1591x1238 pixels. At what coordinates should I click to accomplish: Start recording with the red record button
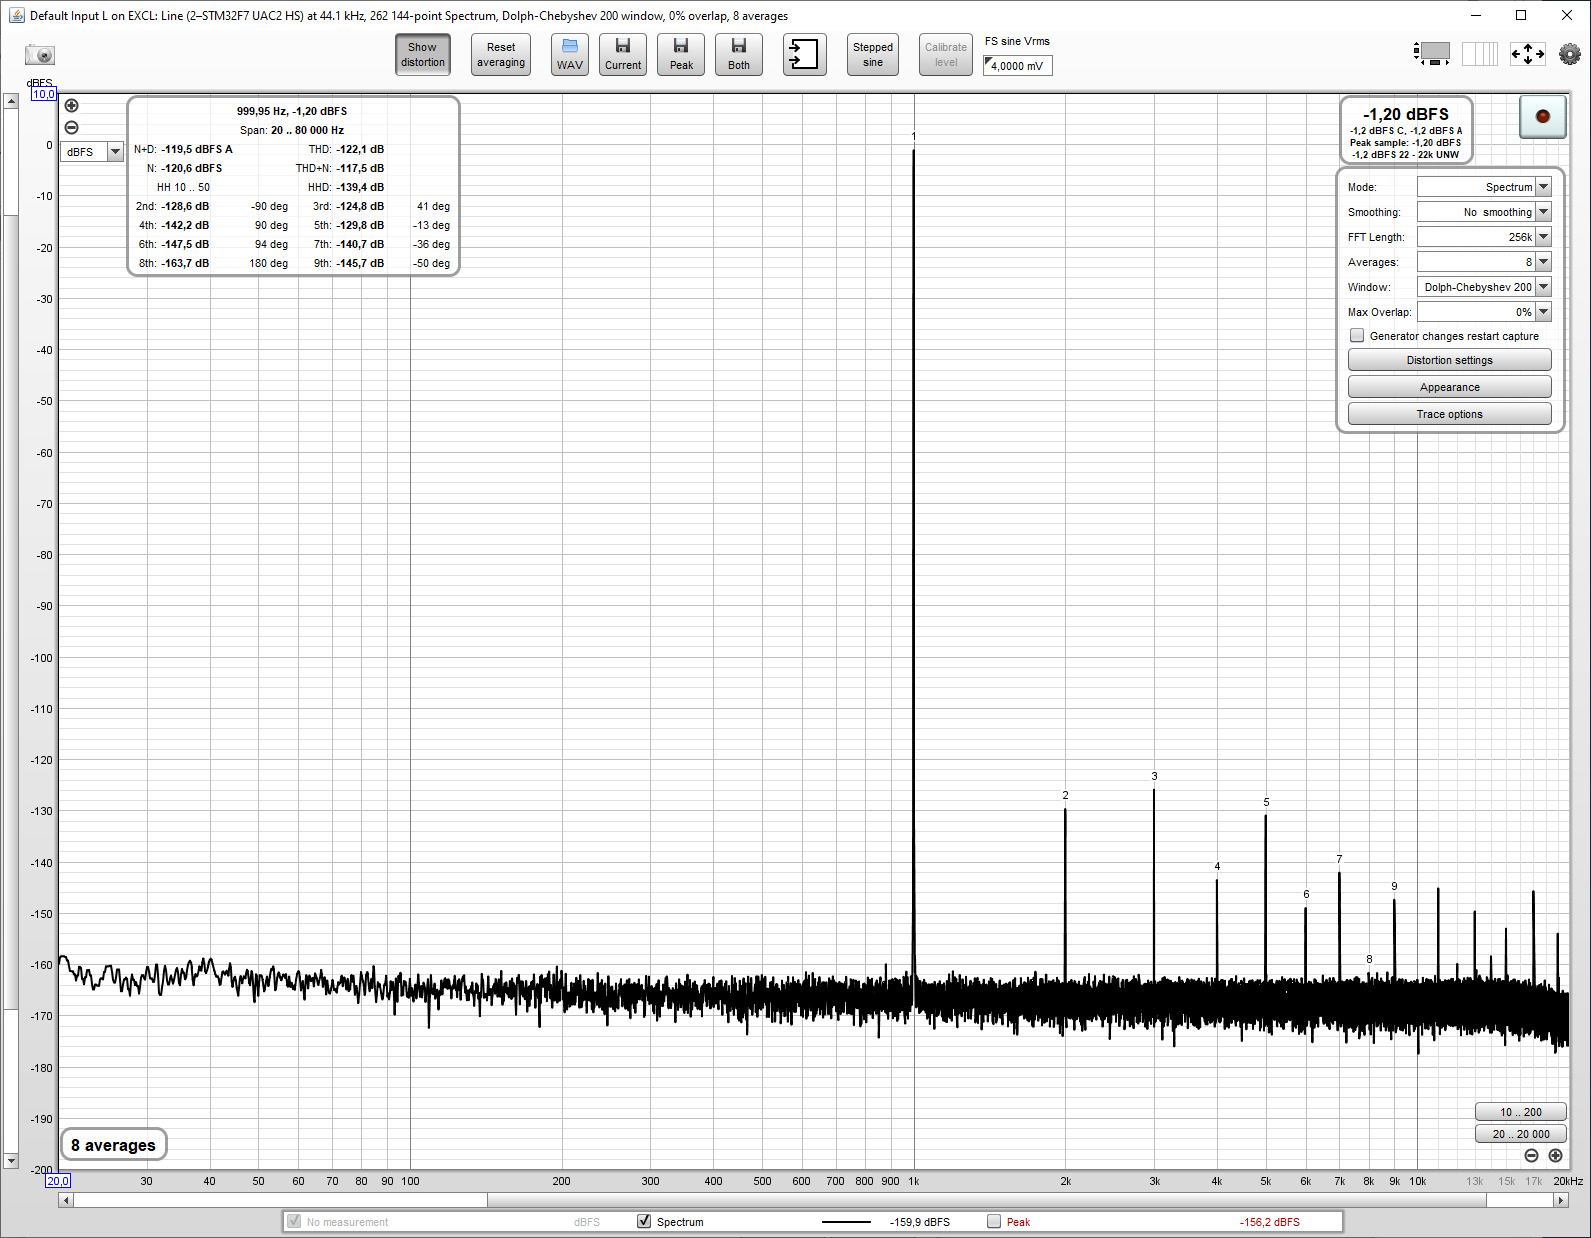coord(1543,117)
